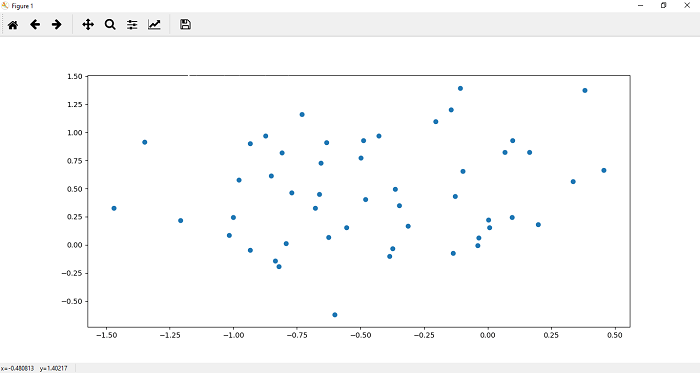Click the x-axis label −1.50
Viewport: 700px width, 373px height.
106,336
